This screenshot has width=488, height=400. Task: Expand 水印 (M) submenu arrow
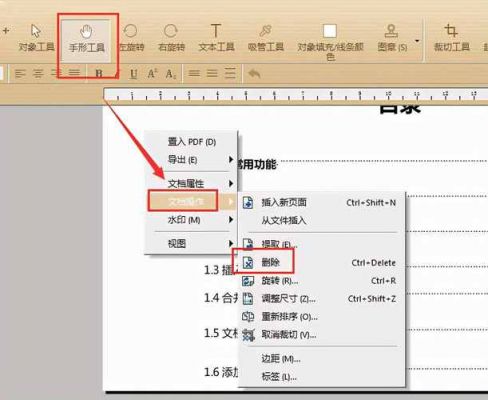point(230,220)
